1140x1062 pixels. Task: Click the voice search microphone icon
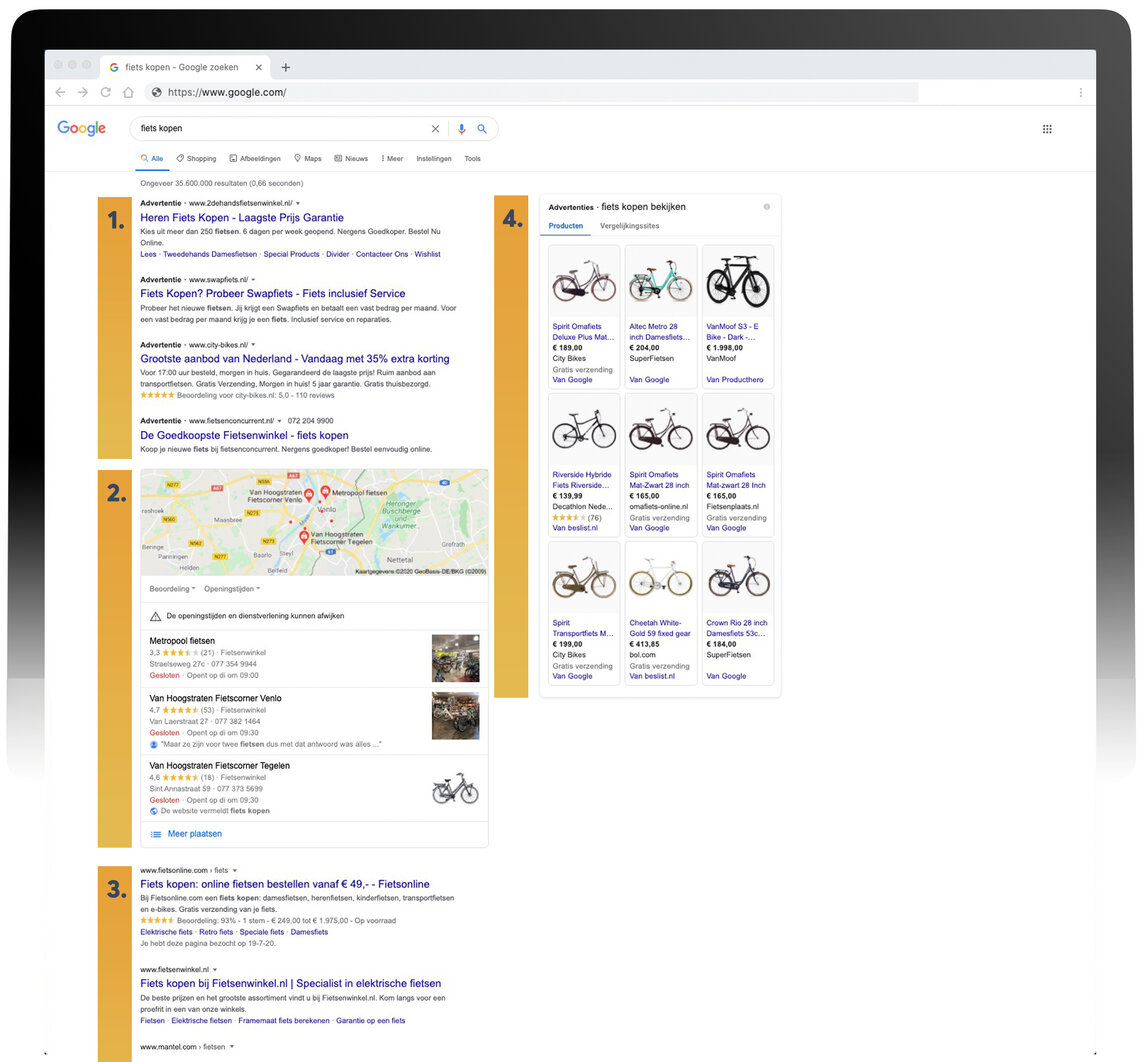coord(461,129)
